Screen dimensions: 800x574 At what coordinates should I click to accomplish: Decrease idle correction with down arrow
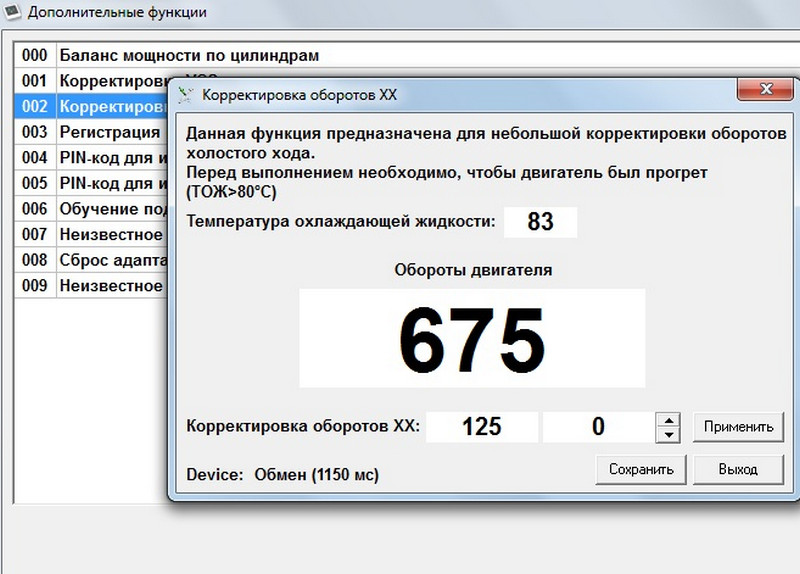tap(668, 435)
